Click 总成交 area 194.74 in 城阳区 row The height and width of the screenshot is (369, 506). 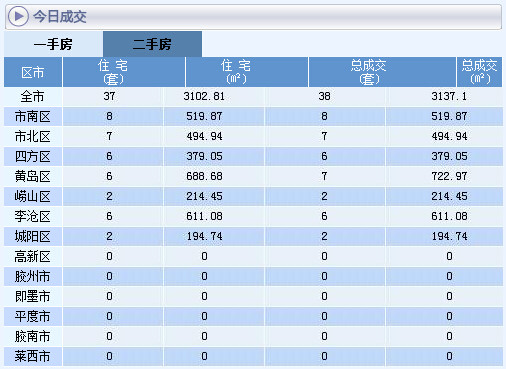coord(449,236)
